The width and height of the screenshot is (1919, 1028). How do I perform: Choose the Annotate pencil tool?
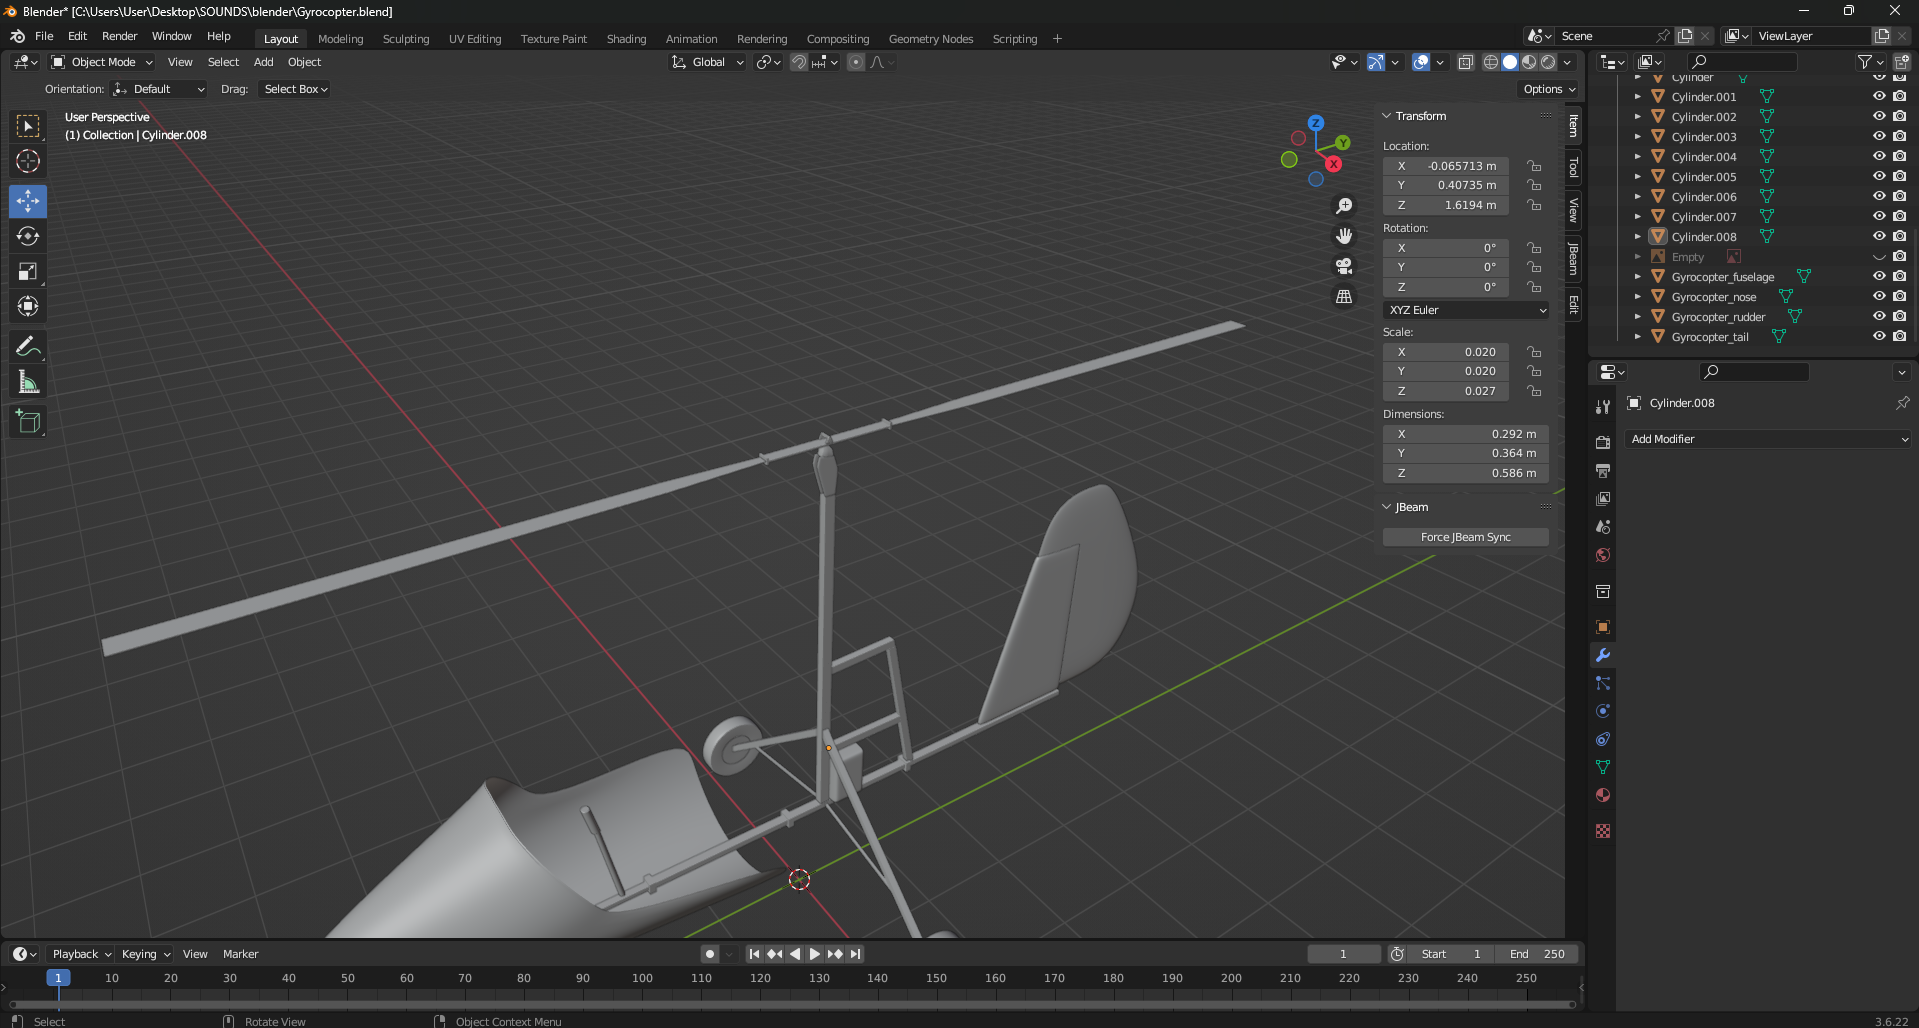(x=28, y=347)
